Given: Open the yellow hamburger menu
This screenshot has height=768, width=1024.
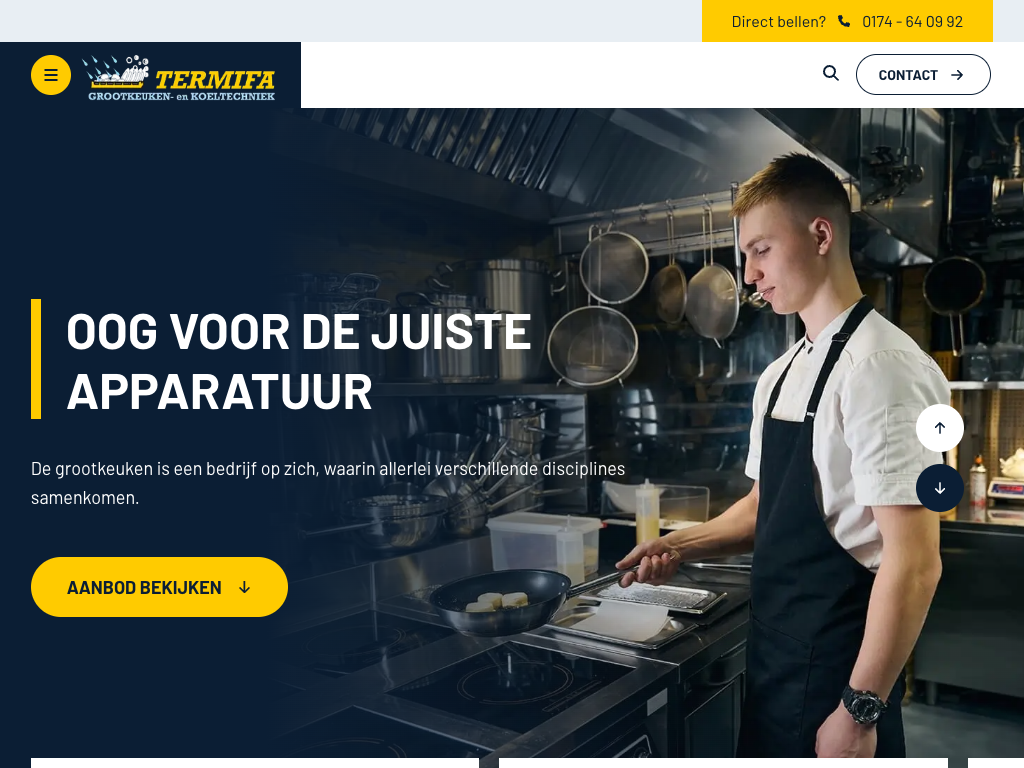Looking at the screenshot, I should tap(51, 75).
